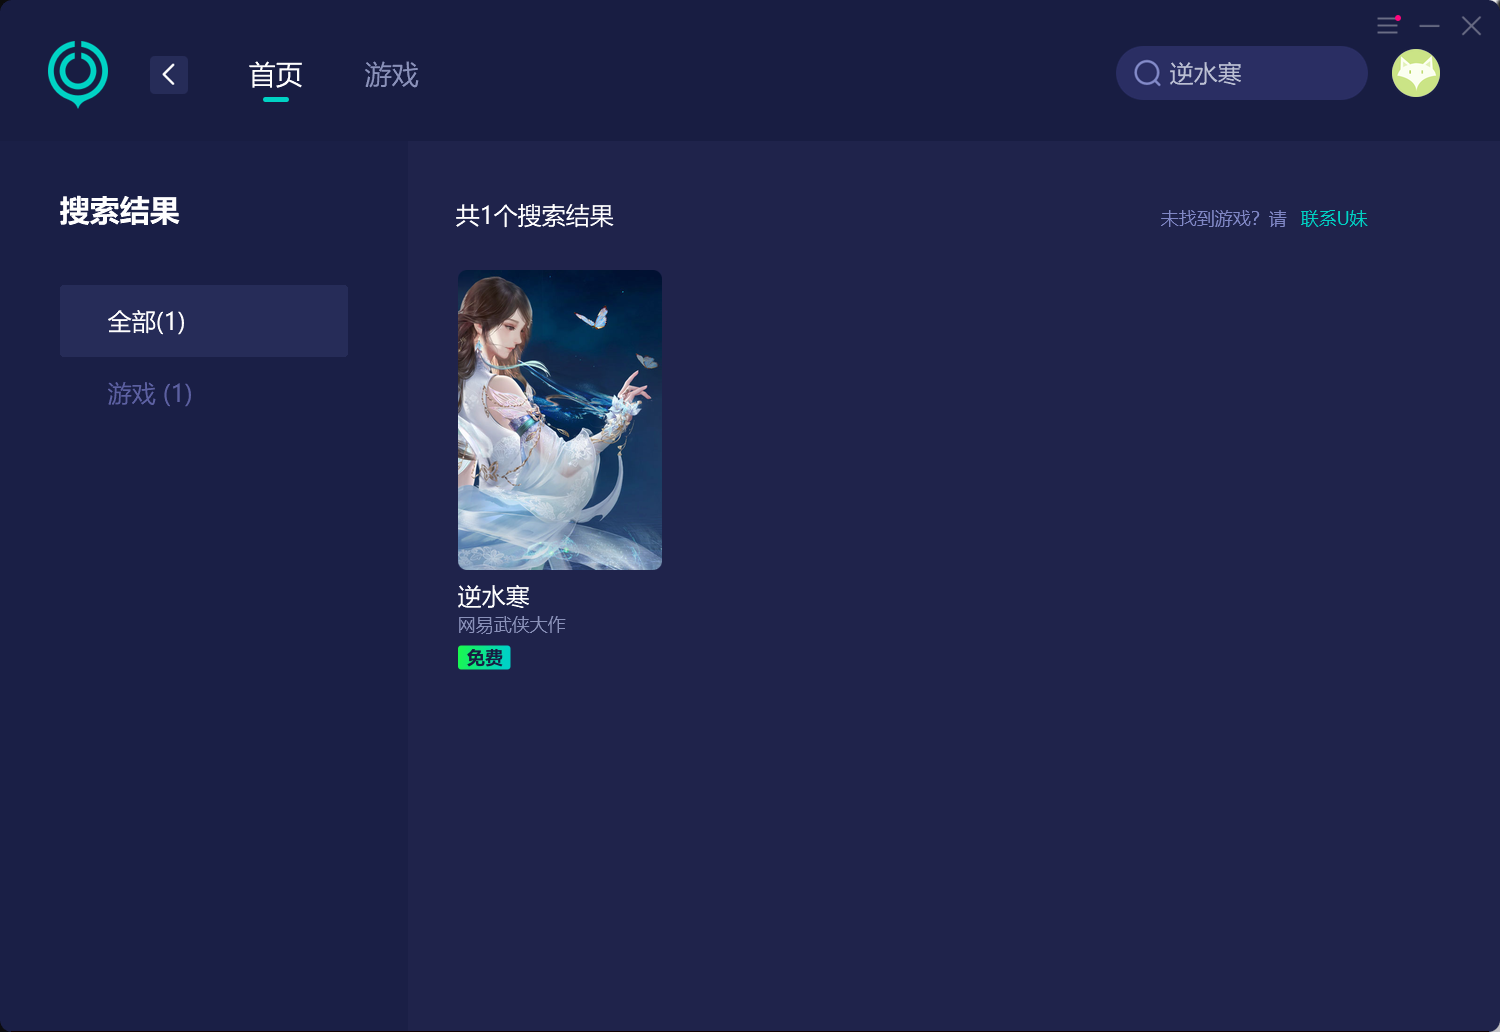Click the teal app logo
This screenshot has height=1032, width=1500.
(78, 74)
